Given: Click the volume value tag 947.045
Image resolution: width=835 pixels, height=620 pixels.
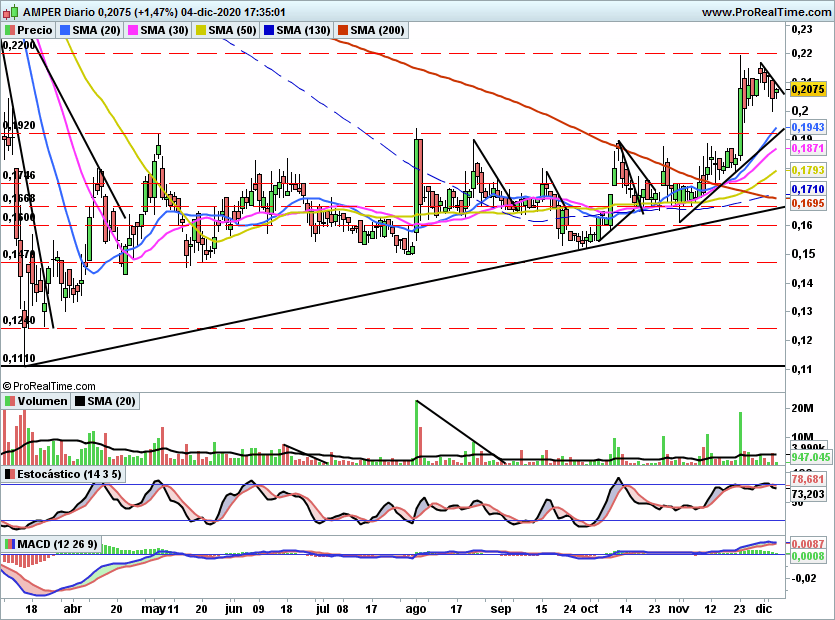Looking at the screenshot, I should click(811, 457).
